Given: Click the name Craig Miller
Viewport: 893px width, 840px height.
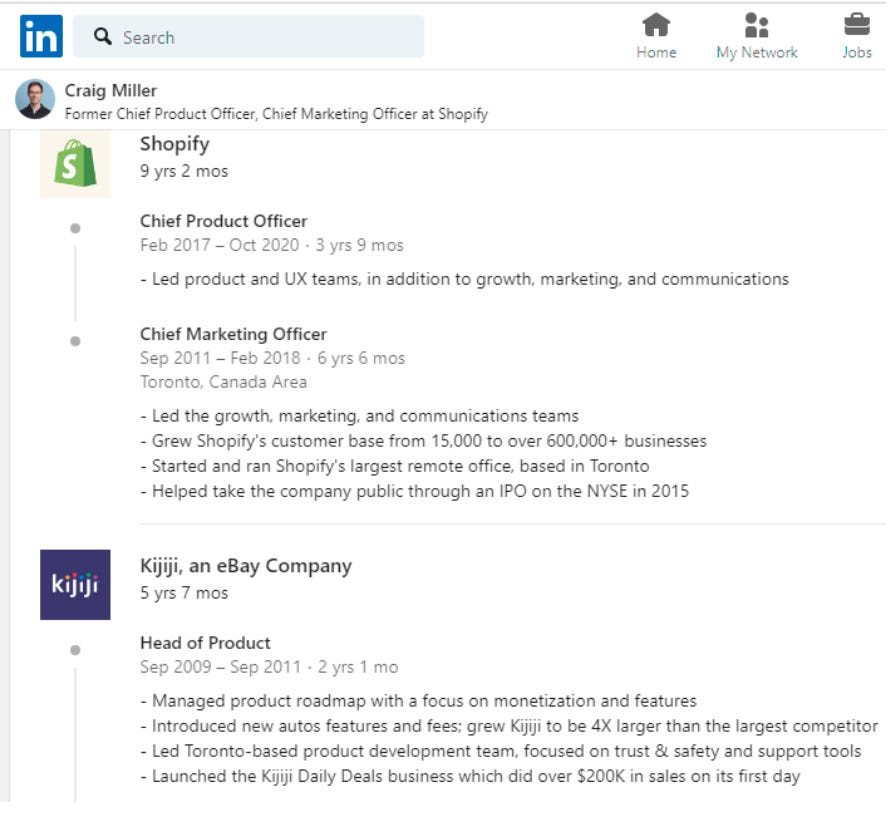Looking at the screenshot, I should (x=110, y=91).
